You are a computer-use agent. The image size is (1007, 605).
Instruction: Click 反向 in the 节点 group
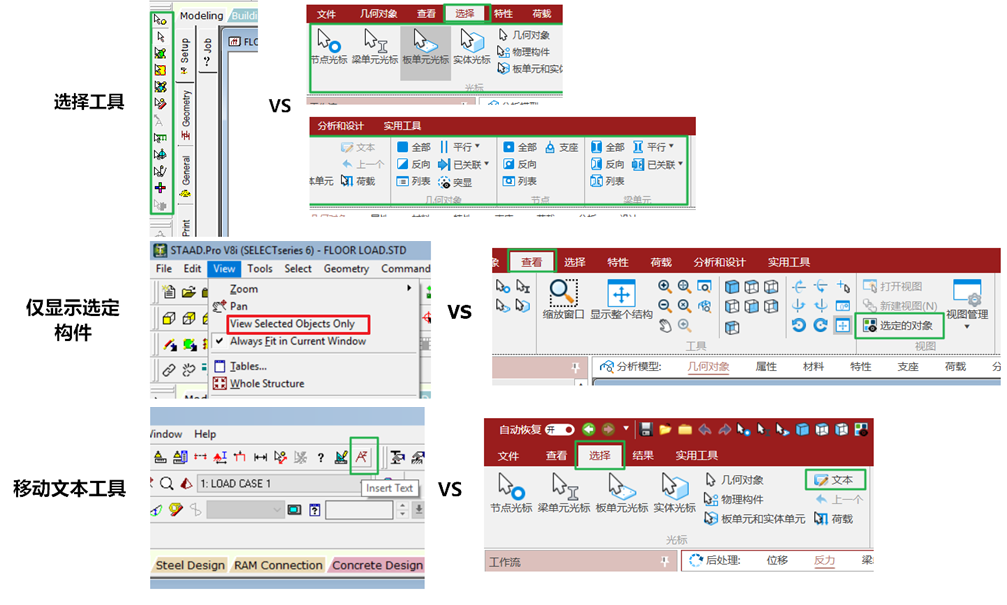click(520, 164)
